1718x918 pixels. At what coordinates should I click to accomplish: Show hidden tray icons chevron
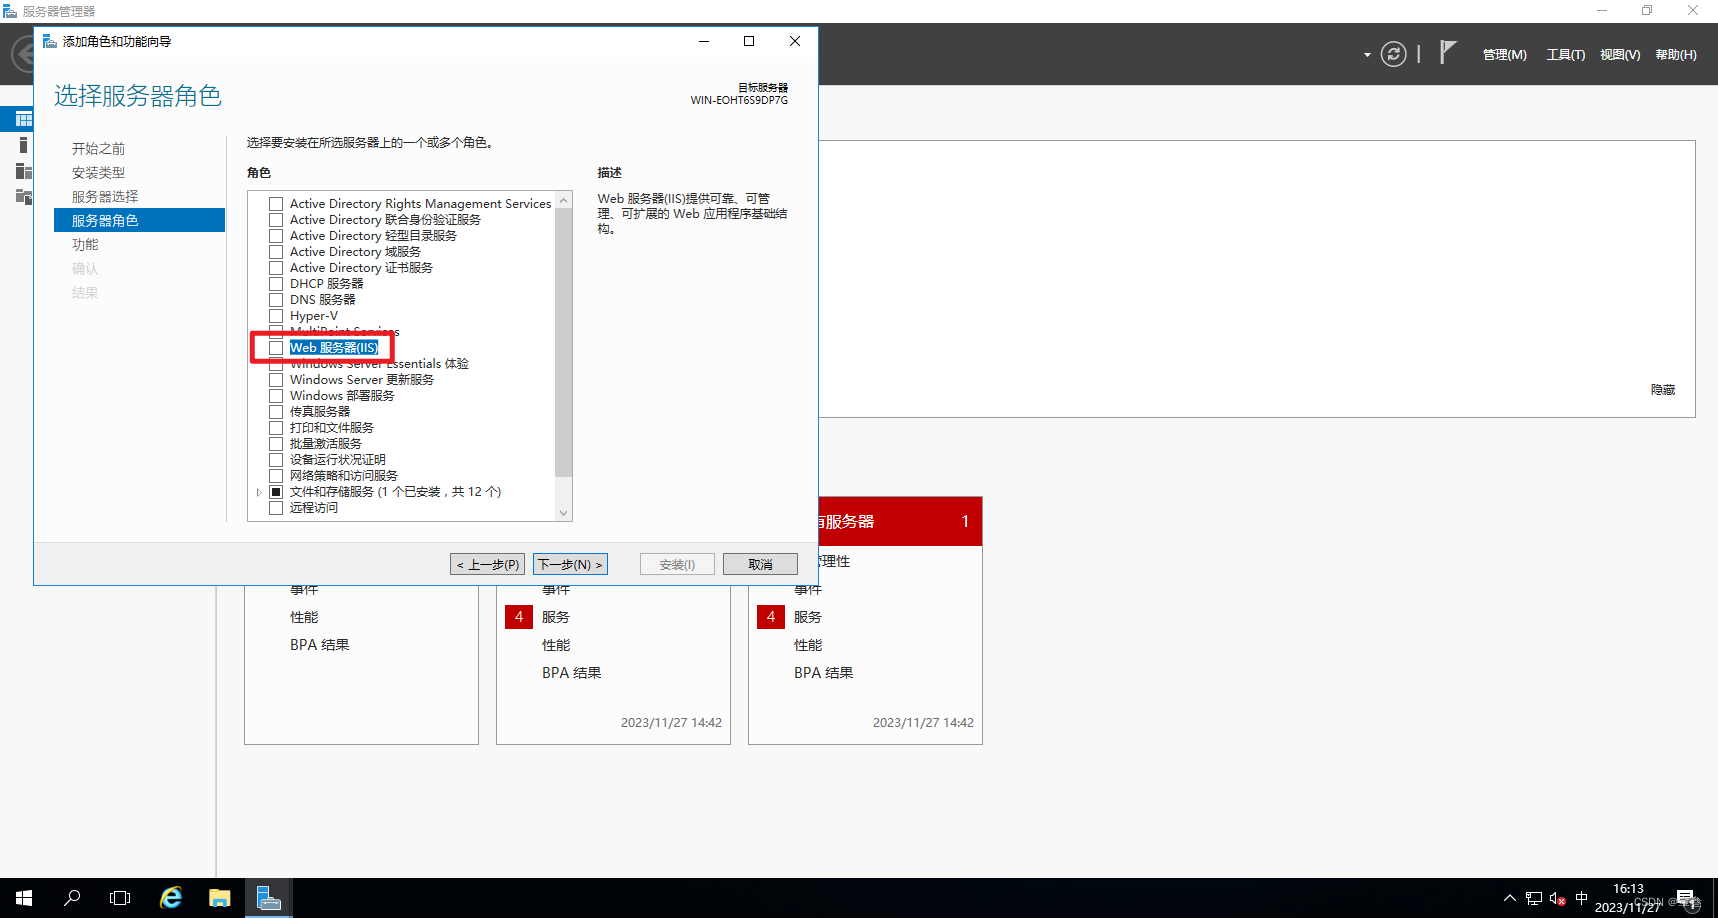coord(1509,898)
